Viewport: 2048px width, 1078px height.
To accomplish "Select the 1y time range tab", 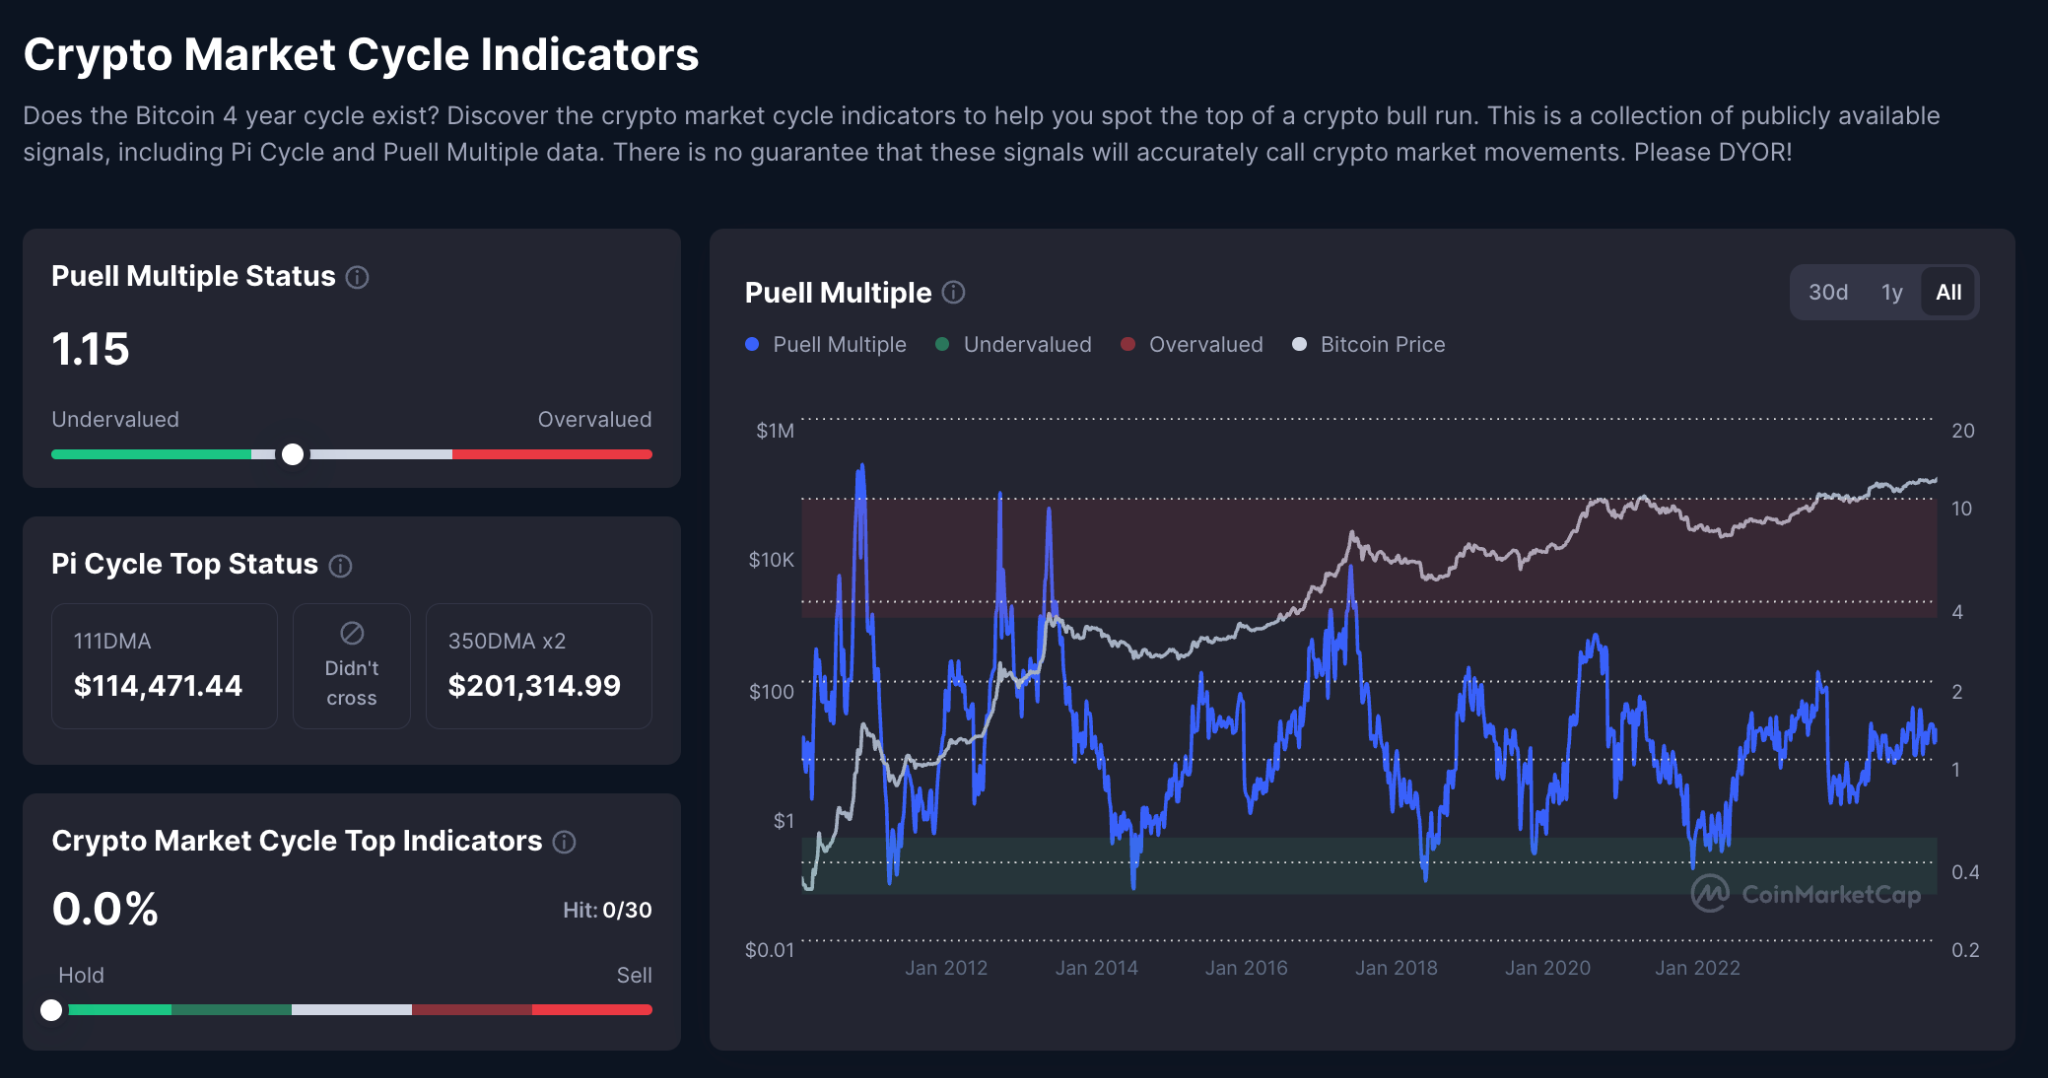I will [1891, 293].
